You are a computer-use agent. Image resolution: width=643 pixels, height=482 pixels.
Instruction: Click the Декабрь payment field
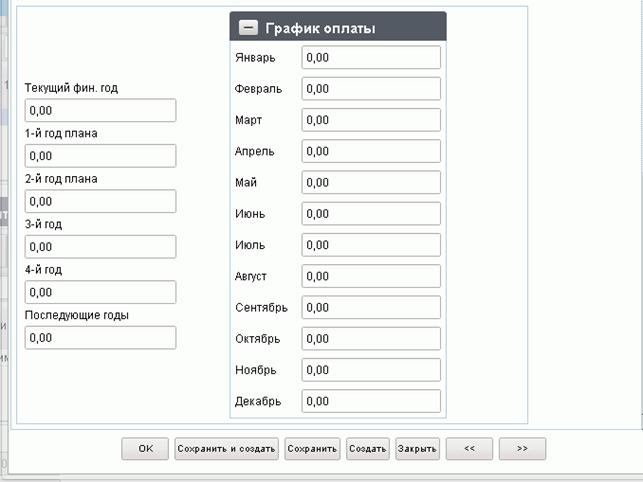[371, 401]
